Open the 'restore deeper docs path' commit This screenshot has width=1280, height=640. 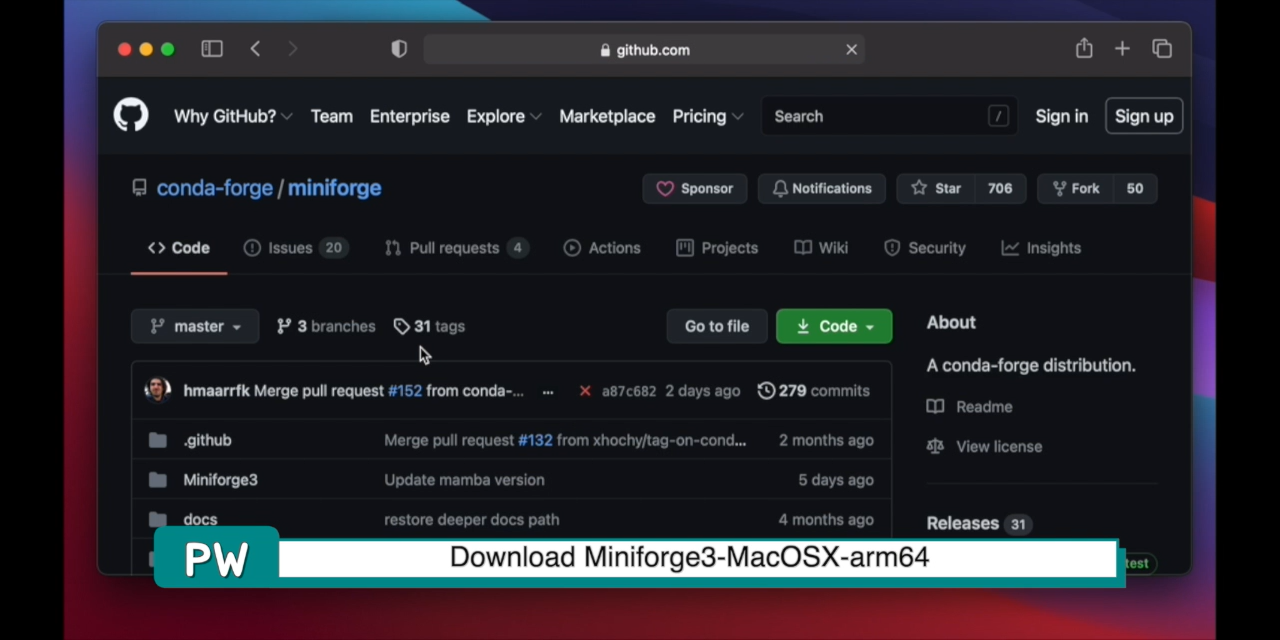tap(472, 519)
